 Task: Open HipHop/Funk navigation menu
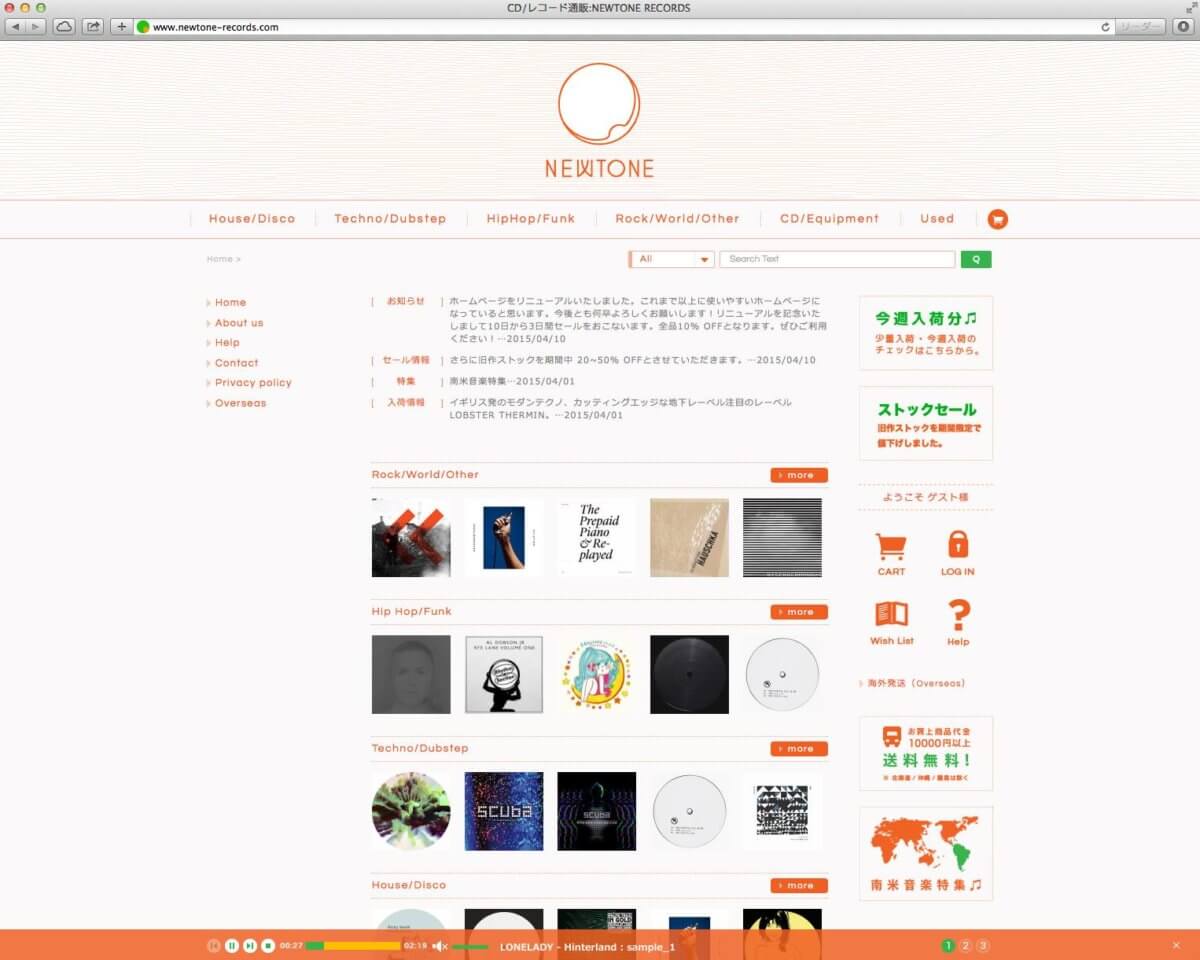[x=531, y=219]
